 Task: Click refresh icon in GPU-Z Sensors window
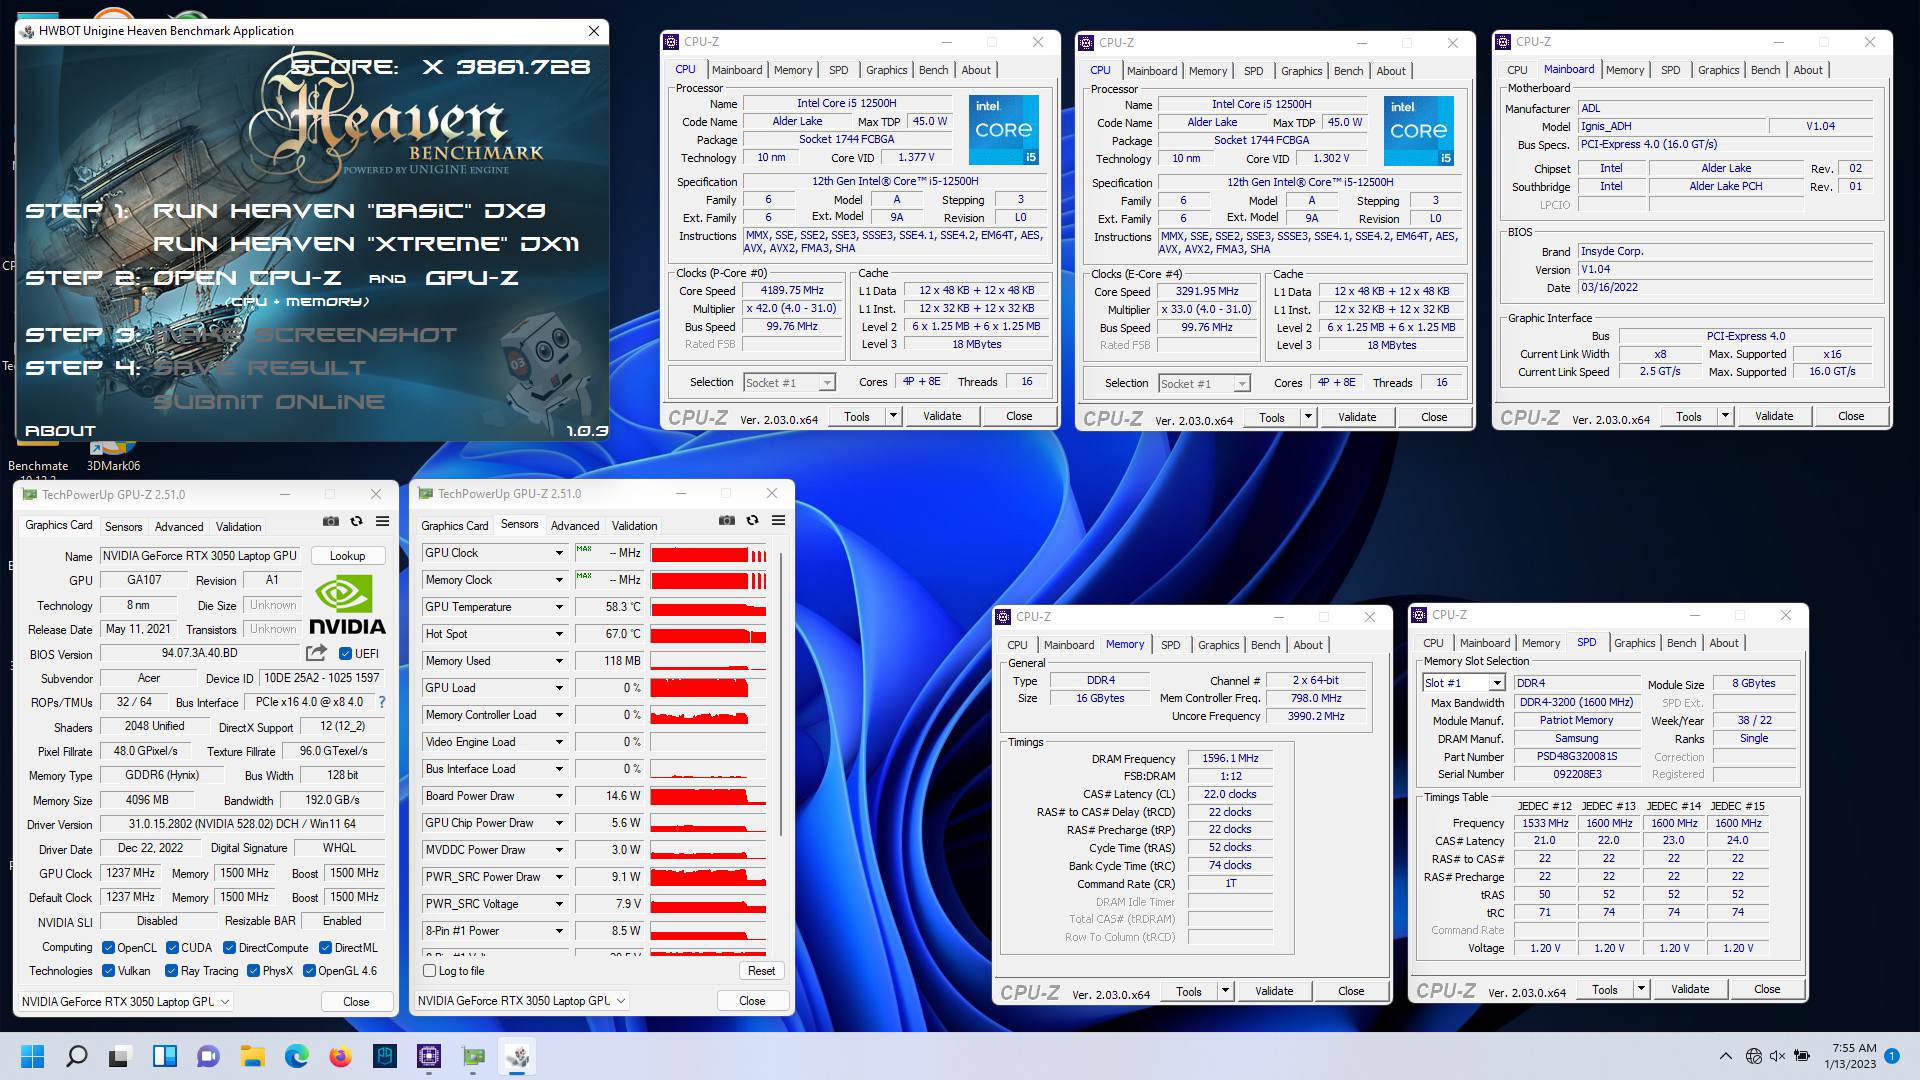[x=752, y=520]
